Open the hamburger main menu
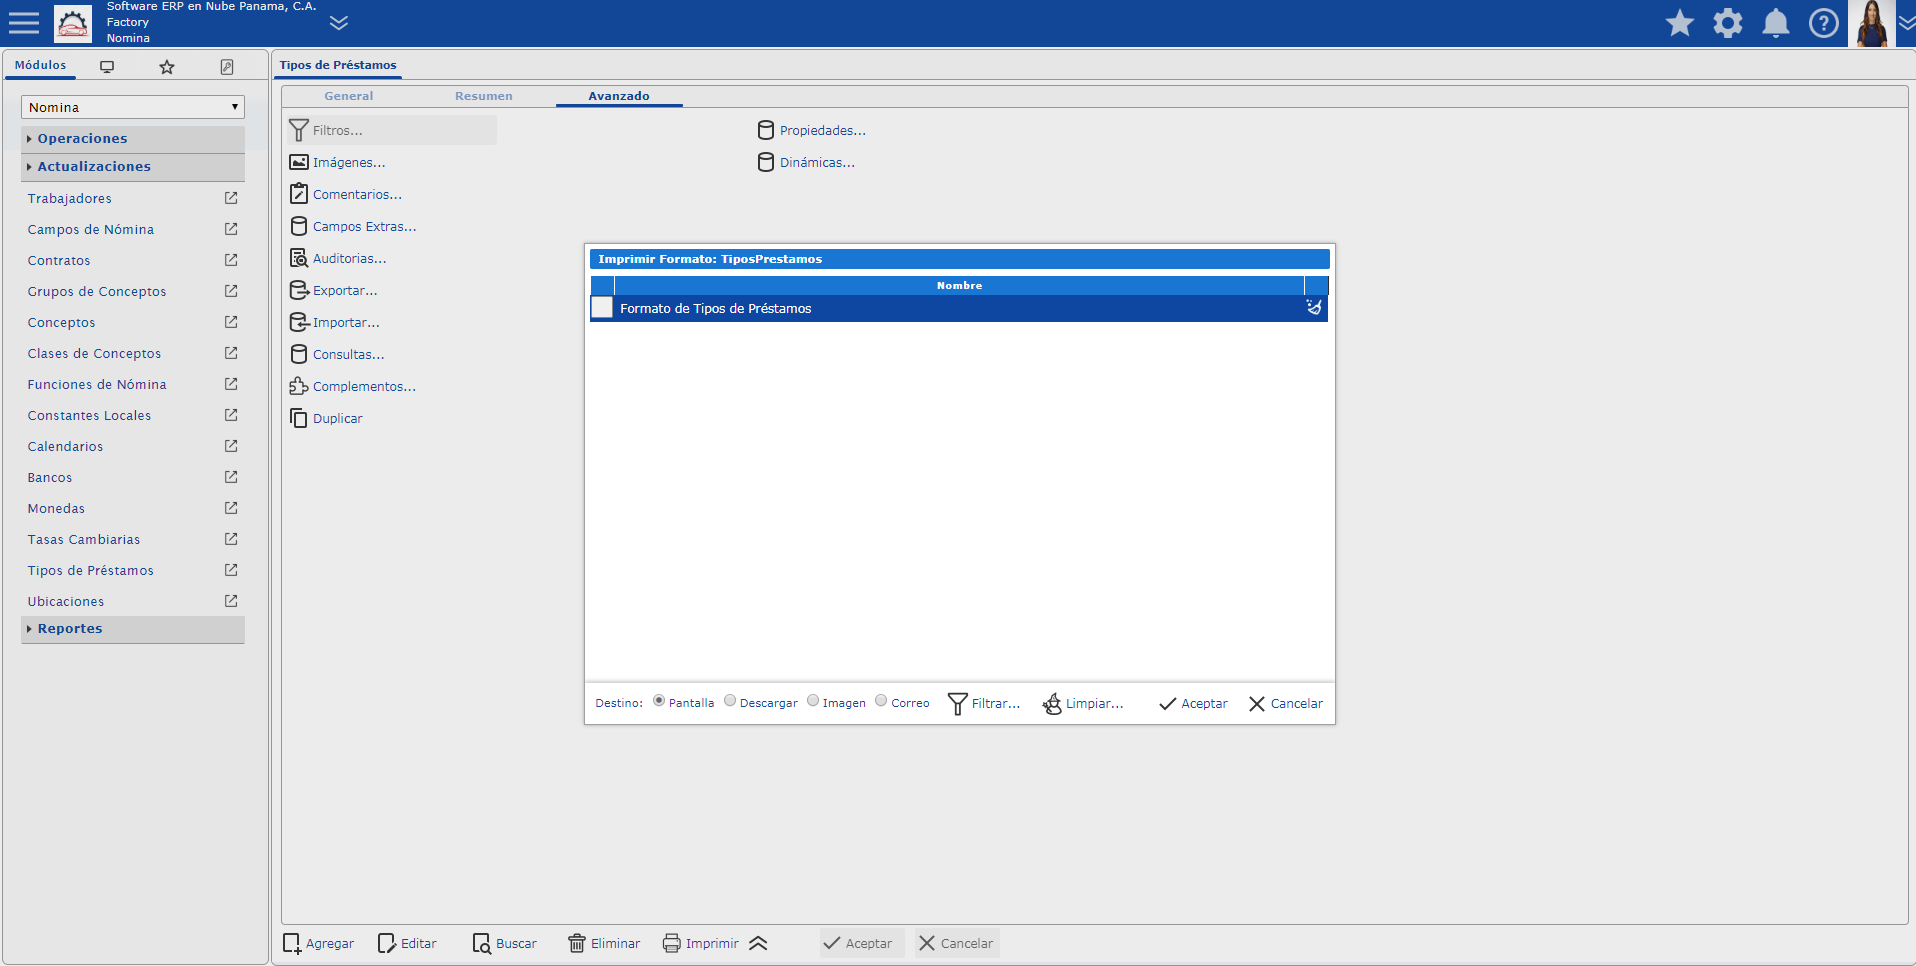Screen dimensions: 1916x966 point(24,23)
